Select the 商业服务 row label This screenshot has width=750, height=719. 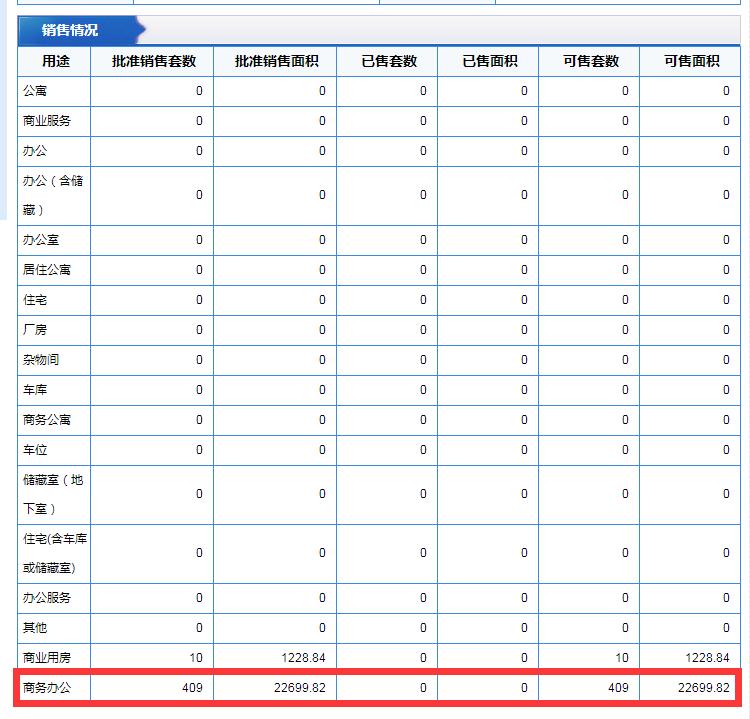46,121
